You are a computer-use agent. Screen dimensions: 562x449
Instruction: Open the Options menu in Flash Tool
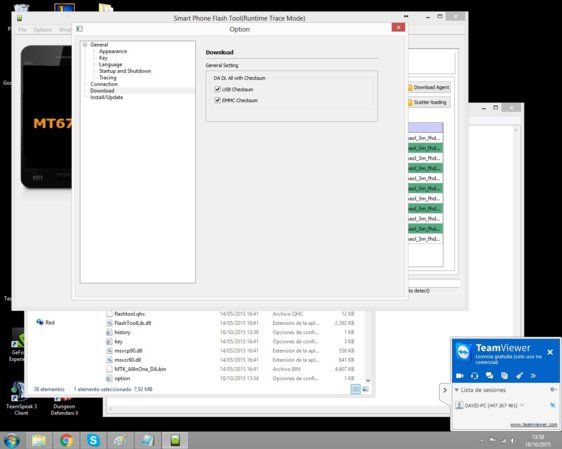tap(42, 30)
